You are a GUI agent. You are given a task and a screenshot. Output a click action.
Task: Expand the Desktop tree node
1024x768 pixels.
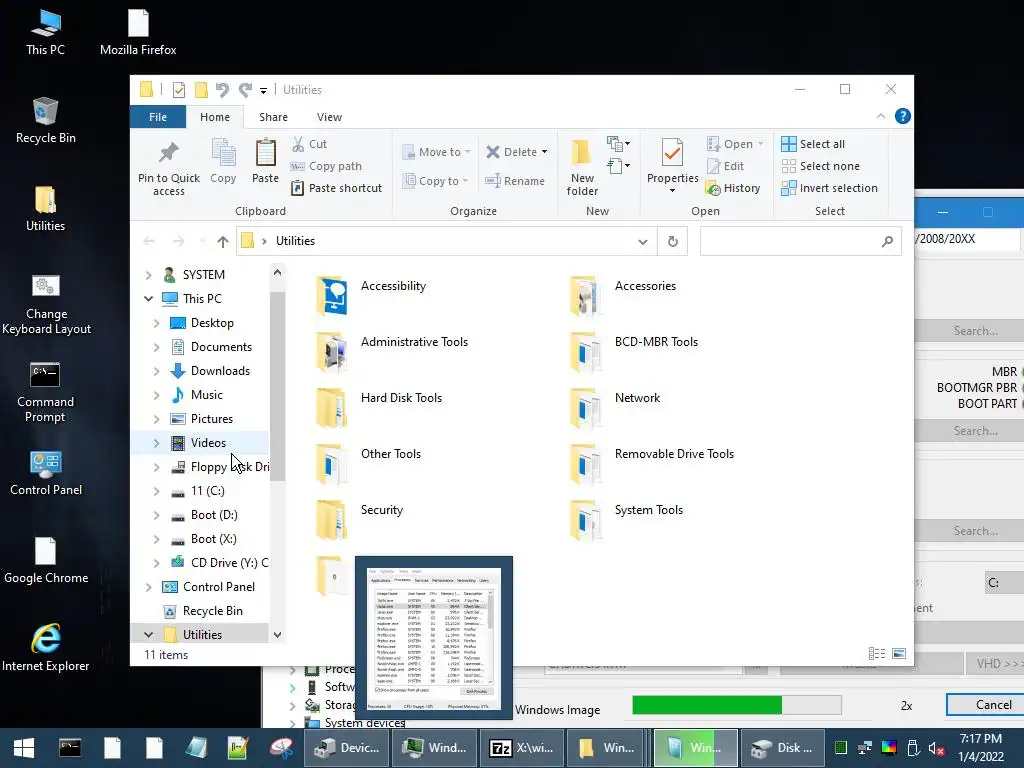coord(156,323)
